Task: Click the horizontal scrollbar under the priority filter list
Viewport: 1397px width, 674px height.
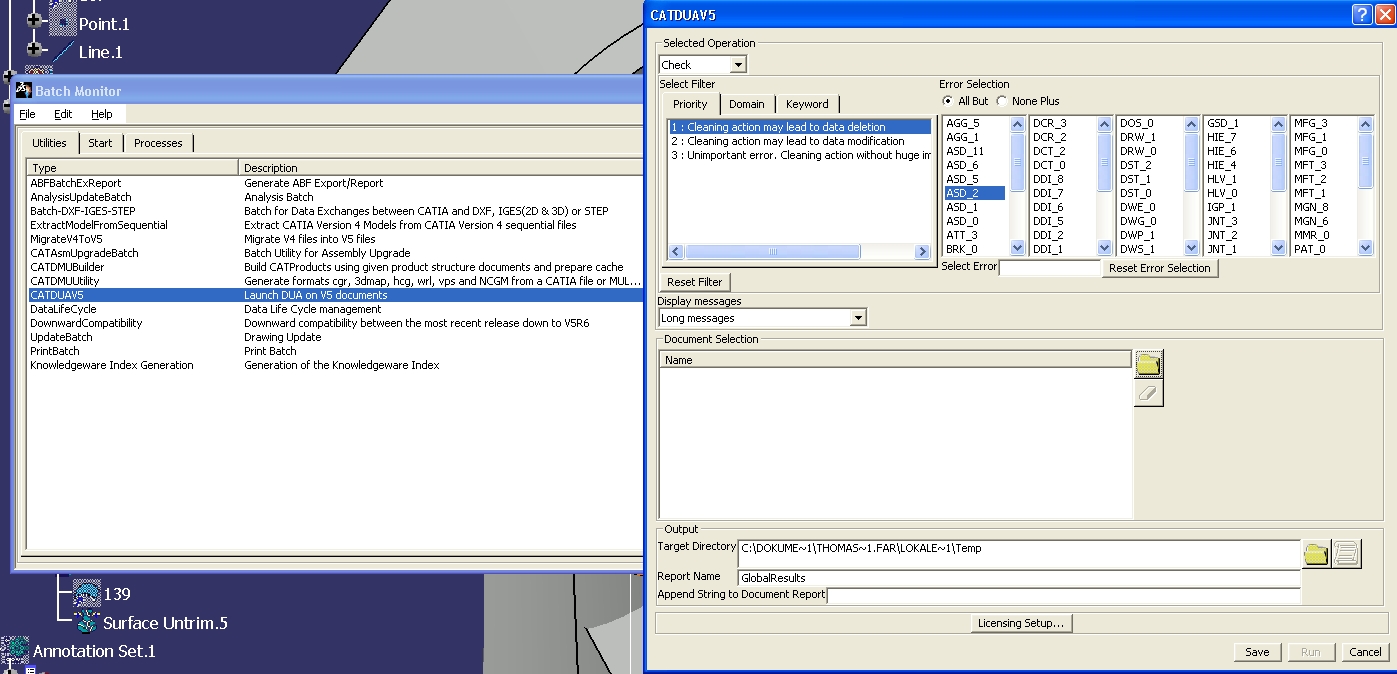Action: [799, 252]
